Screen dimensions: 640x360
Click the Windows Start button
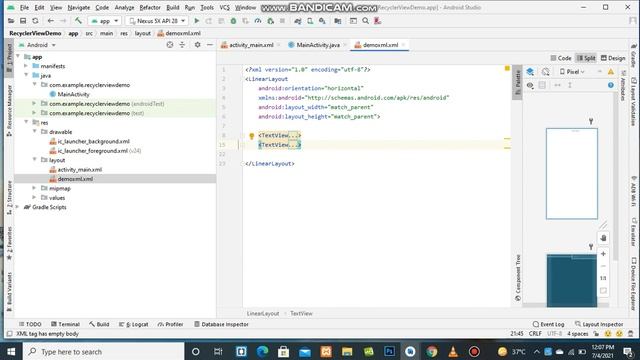[x=11, y=351]
